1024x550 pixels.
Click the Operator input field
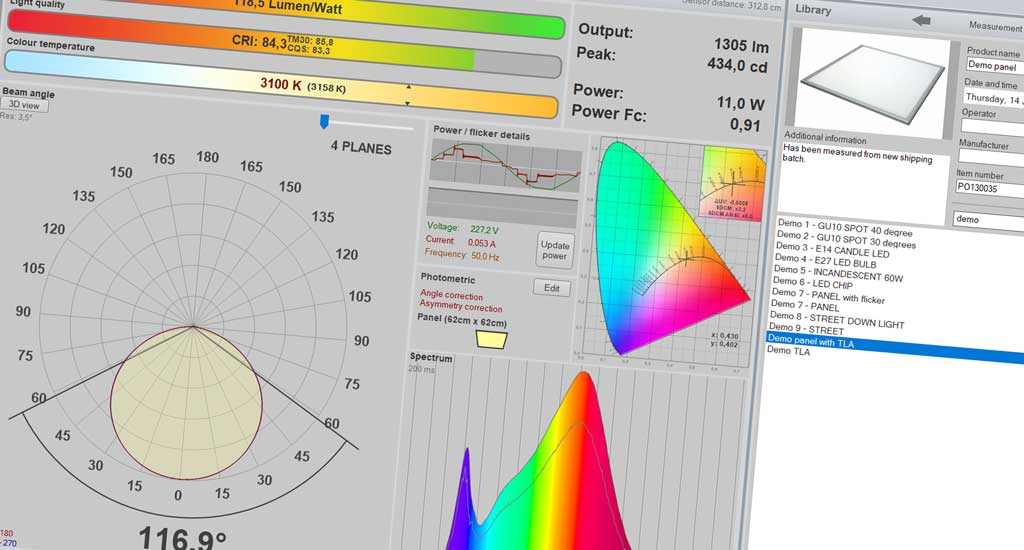point(992,127)
